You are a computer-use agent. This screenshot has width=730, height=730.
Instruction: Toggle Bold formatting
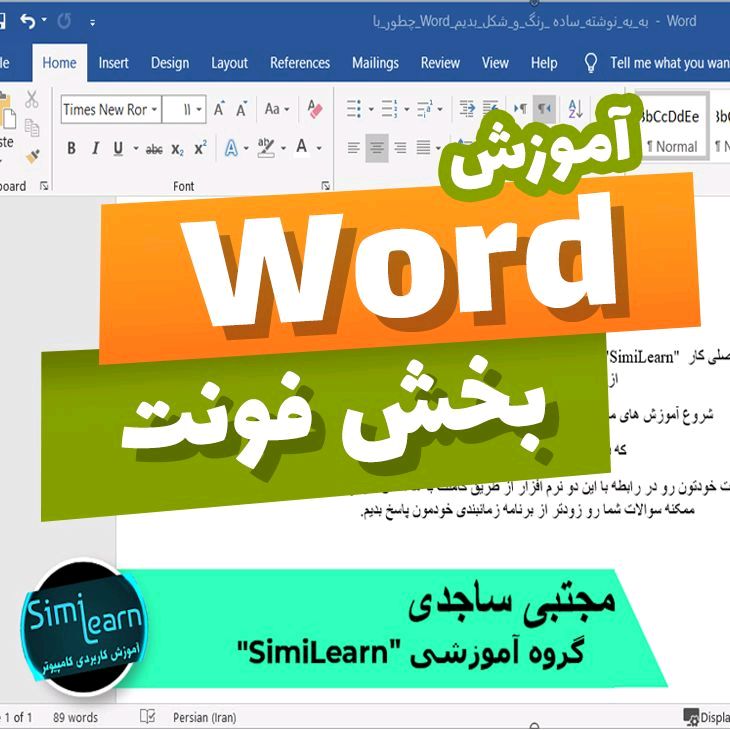pyautogui.click(x=71, y=149)
